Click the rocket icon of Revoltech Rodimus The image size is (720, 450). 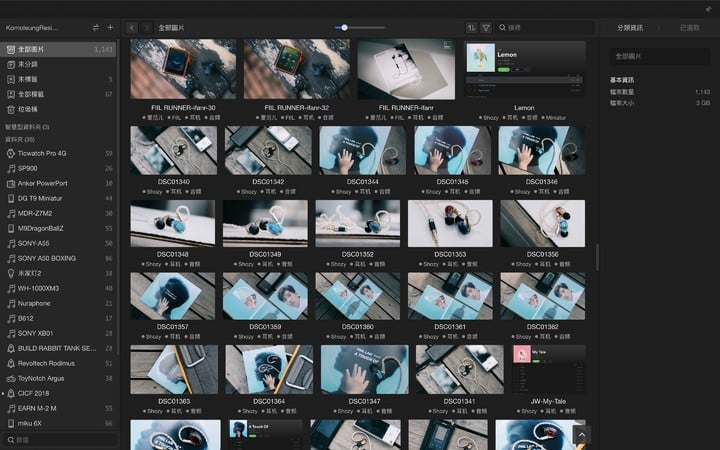pos(11,363)
